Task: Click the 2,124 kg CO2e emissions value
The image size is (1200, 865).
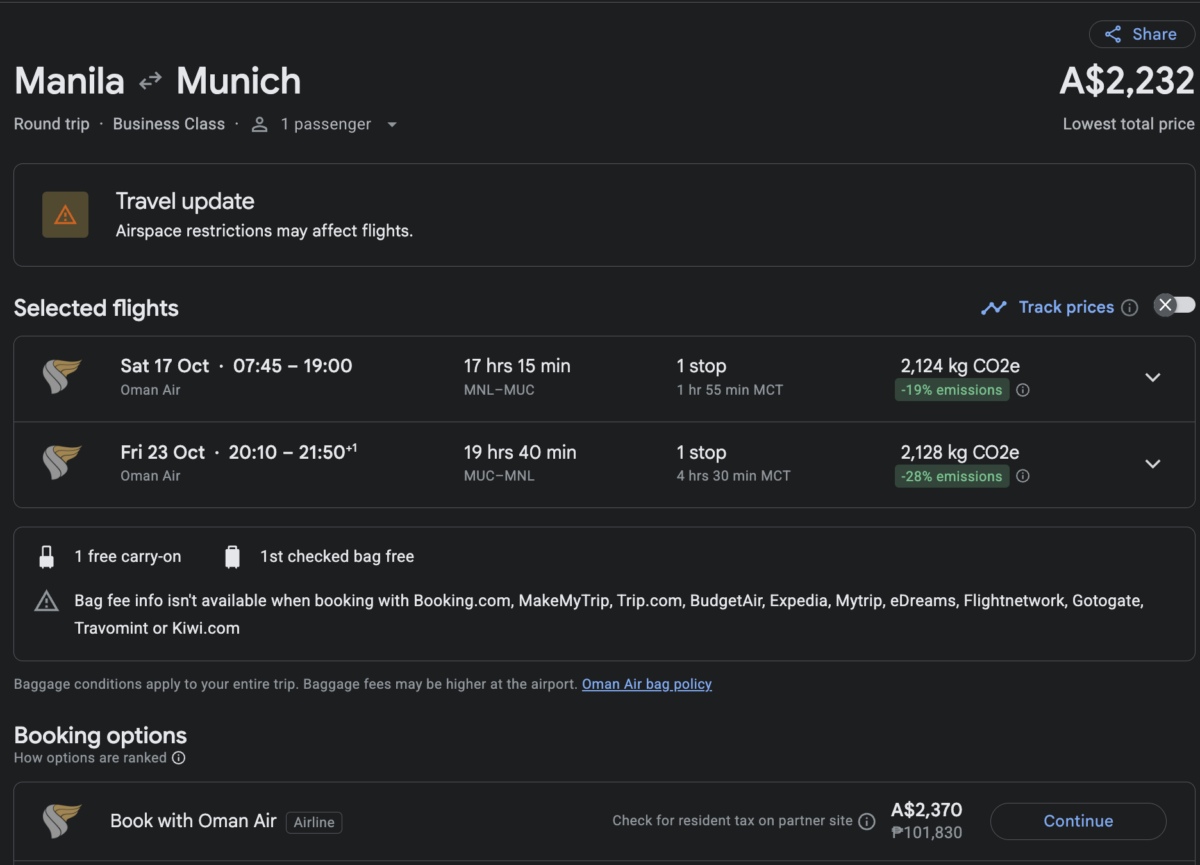Action: 960,366
